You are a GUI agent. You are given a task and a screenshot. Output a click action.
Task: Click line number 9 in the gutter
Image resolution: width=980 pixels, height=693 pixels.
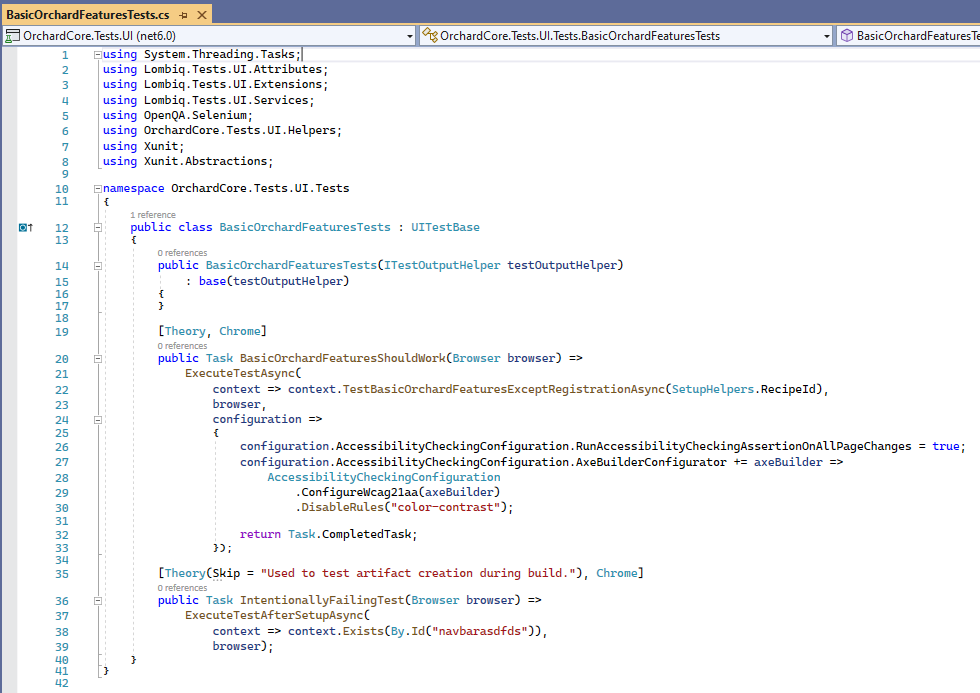[x=65, y=174]
